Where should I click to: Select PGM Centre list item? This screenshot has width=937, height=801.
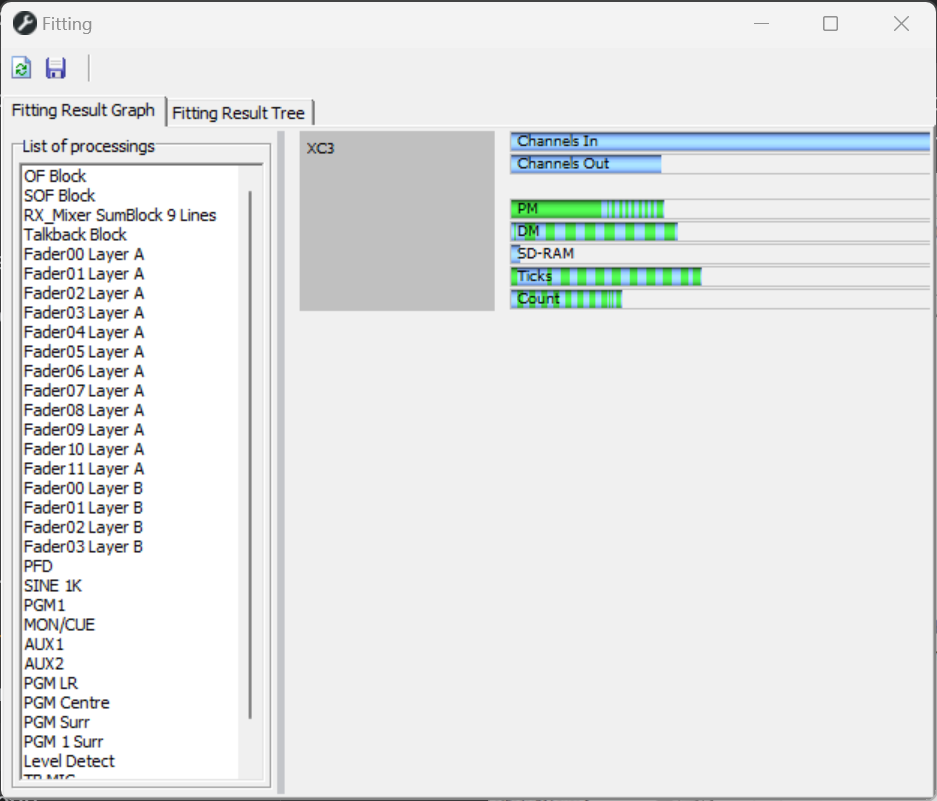coord(67,703)
